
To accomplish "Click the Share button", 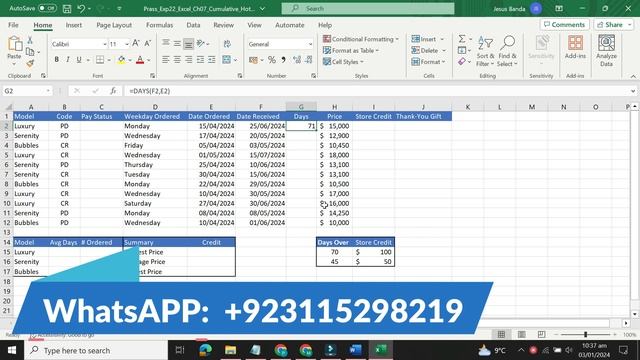I will coord(610,24).
